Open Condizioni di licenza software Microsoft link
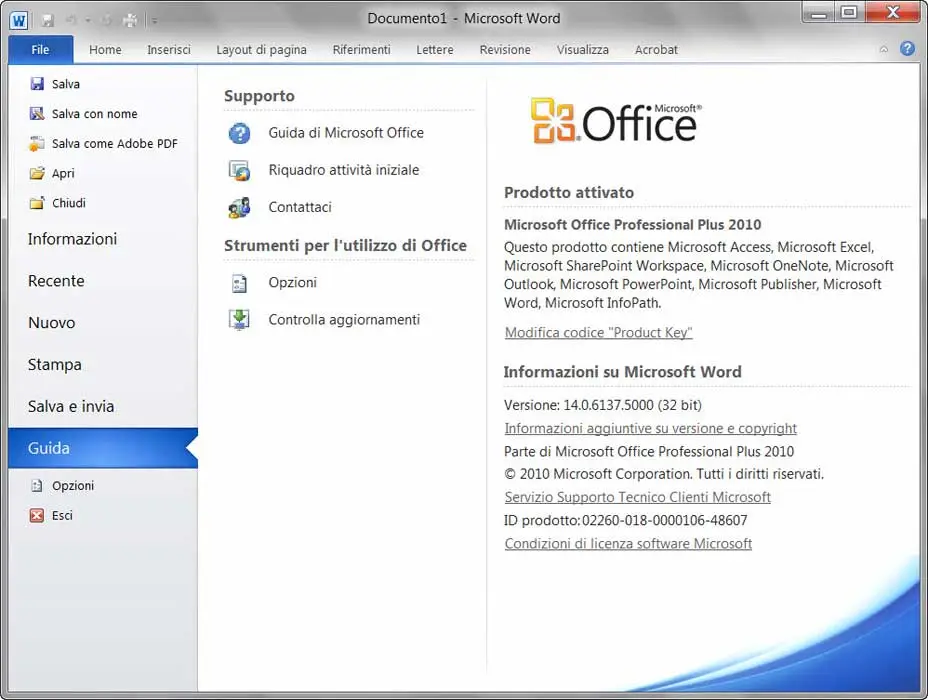The width and height of the screenshot is (928, 700). pyautogui.click(x=628, y=543)
